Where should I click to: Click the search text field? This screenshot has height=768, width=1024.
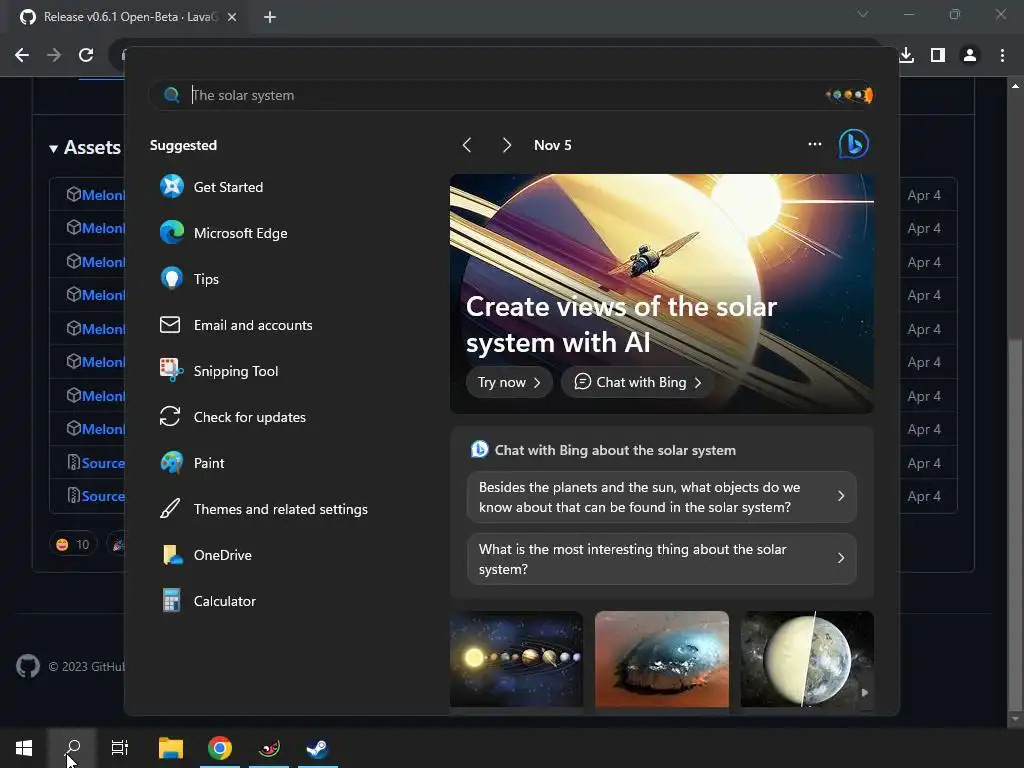[x=509, y=95]
